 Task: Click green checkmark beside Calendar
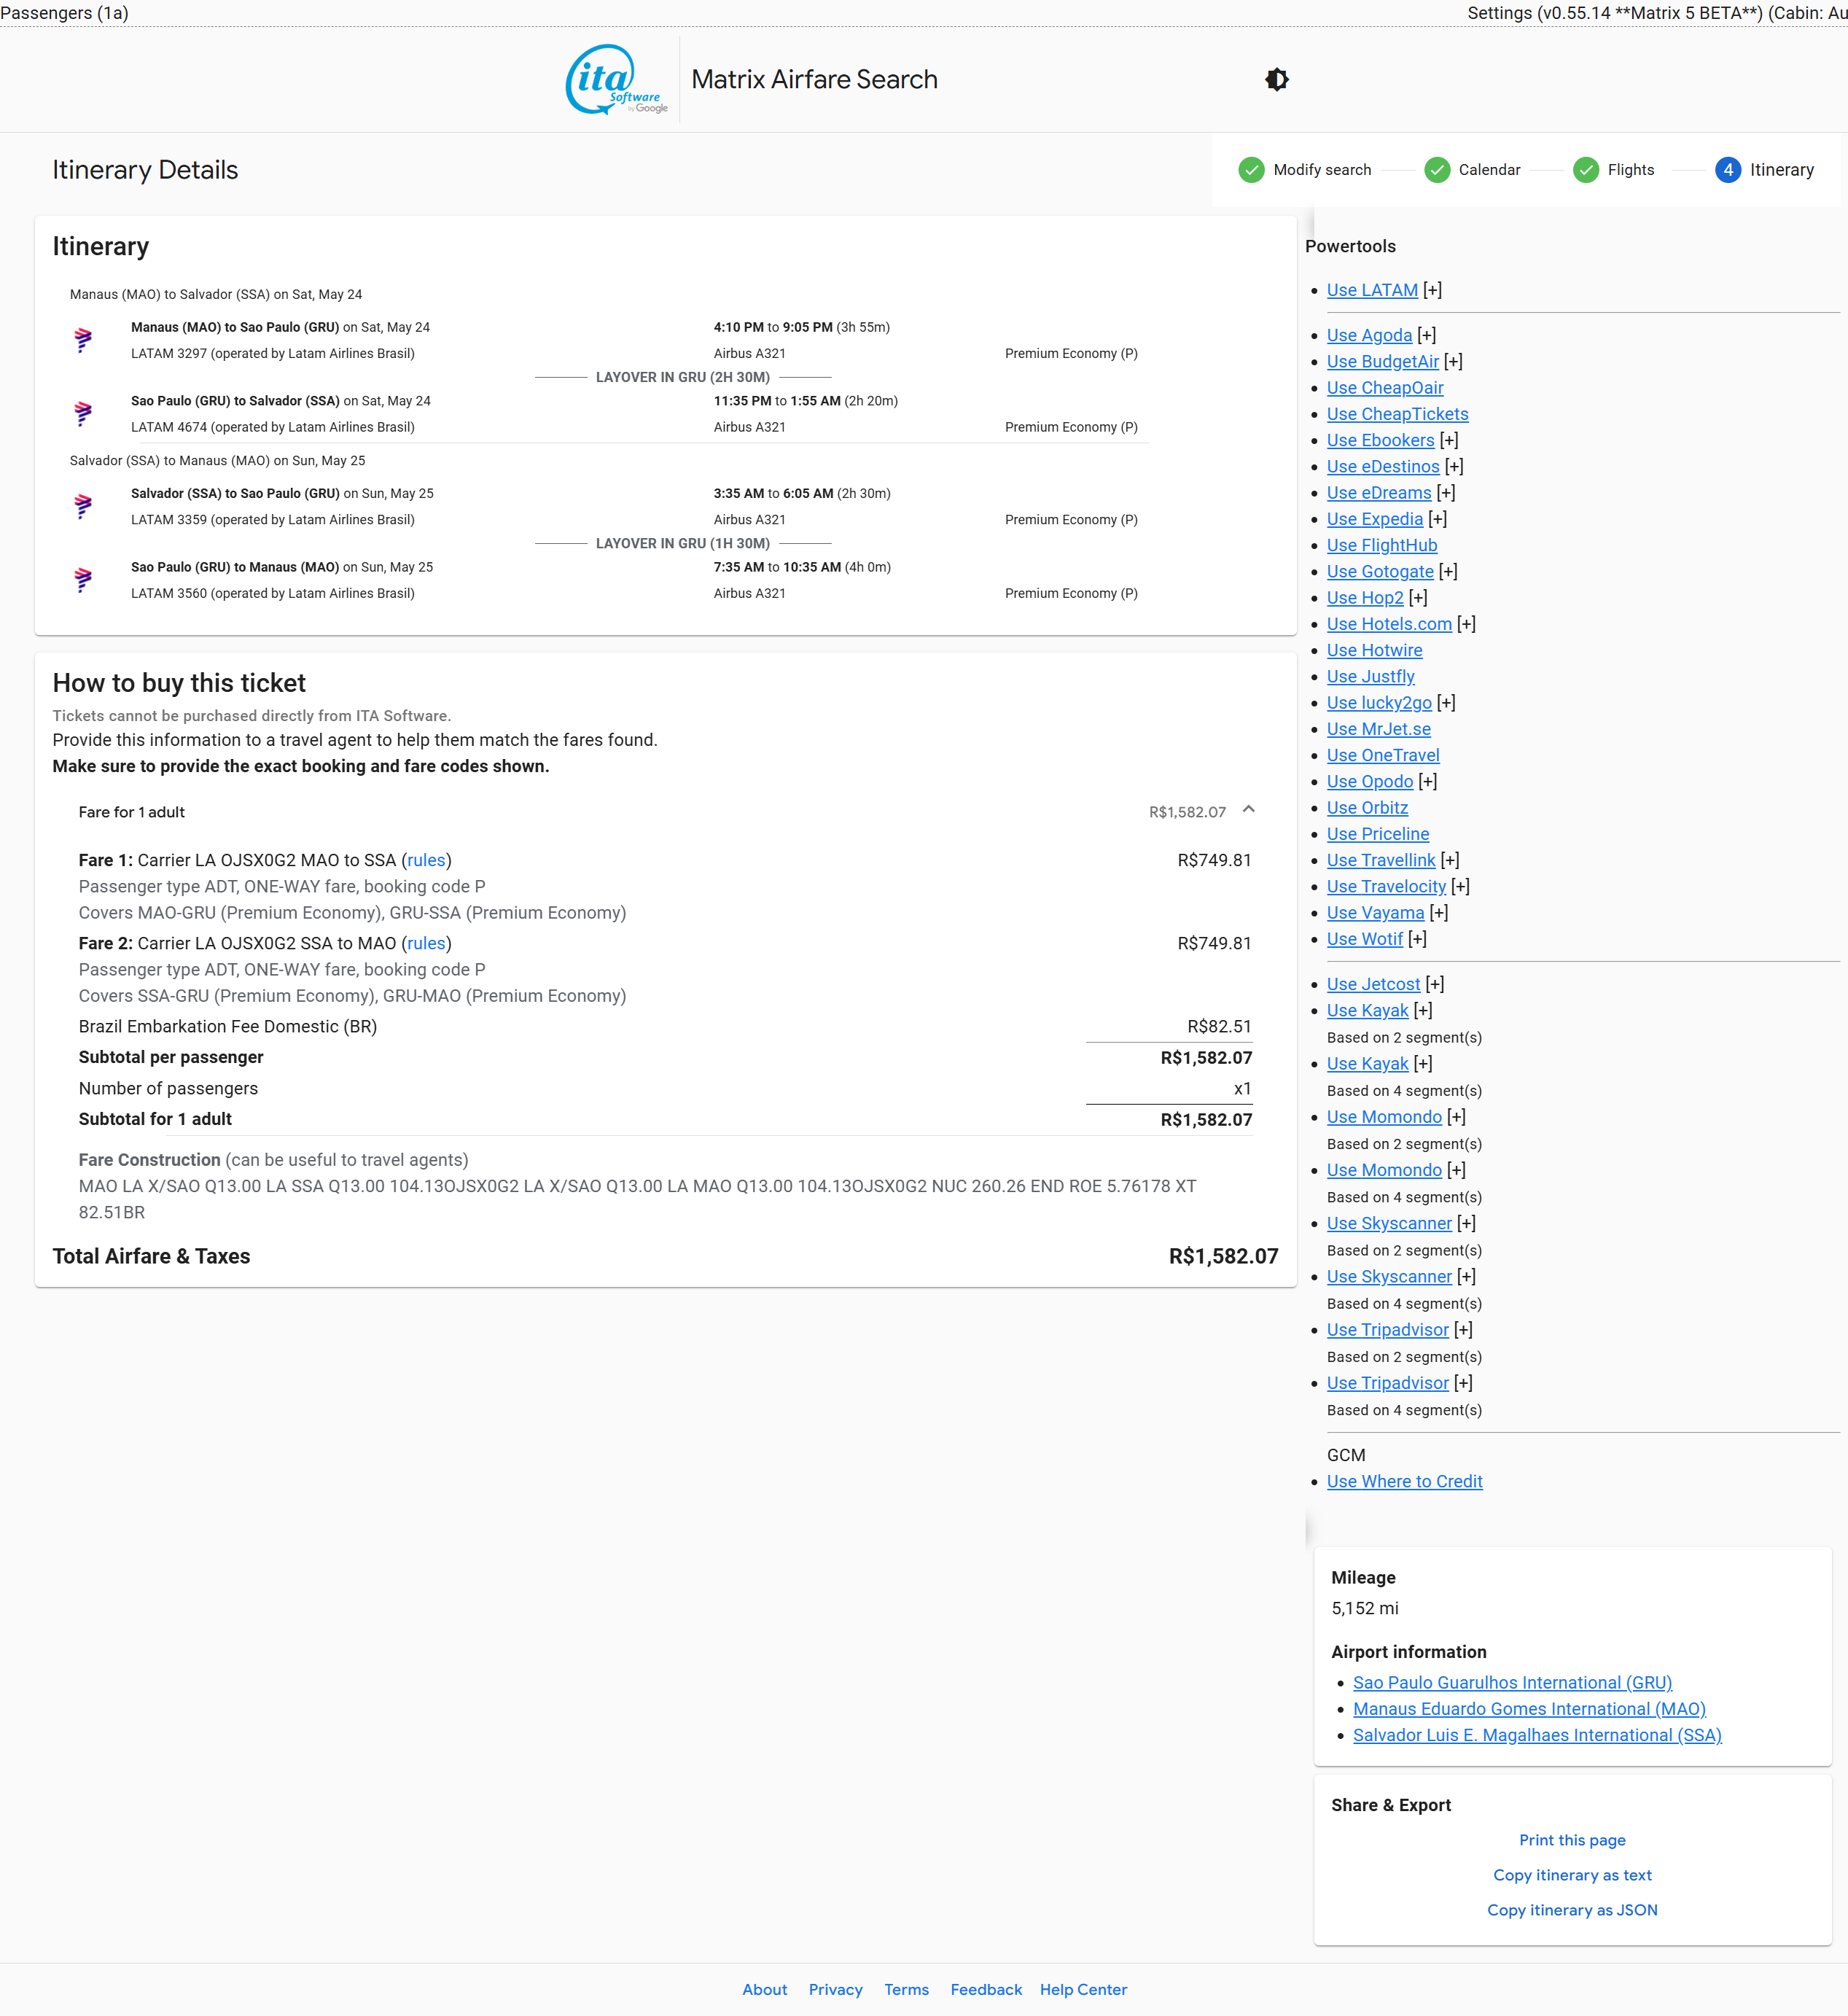coord(1437,170)
